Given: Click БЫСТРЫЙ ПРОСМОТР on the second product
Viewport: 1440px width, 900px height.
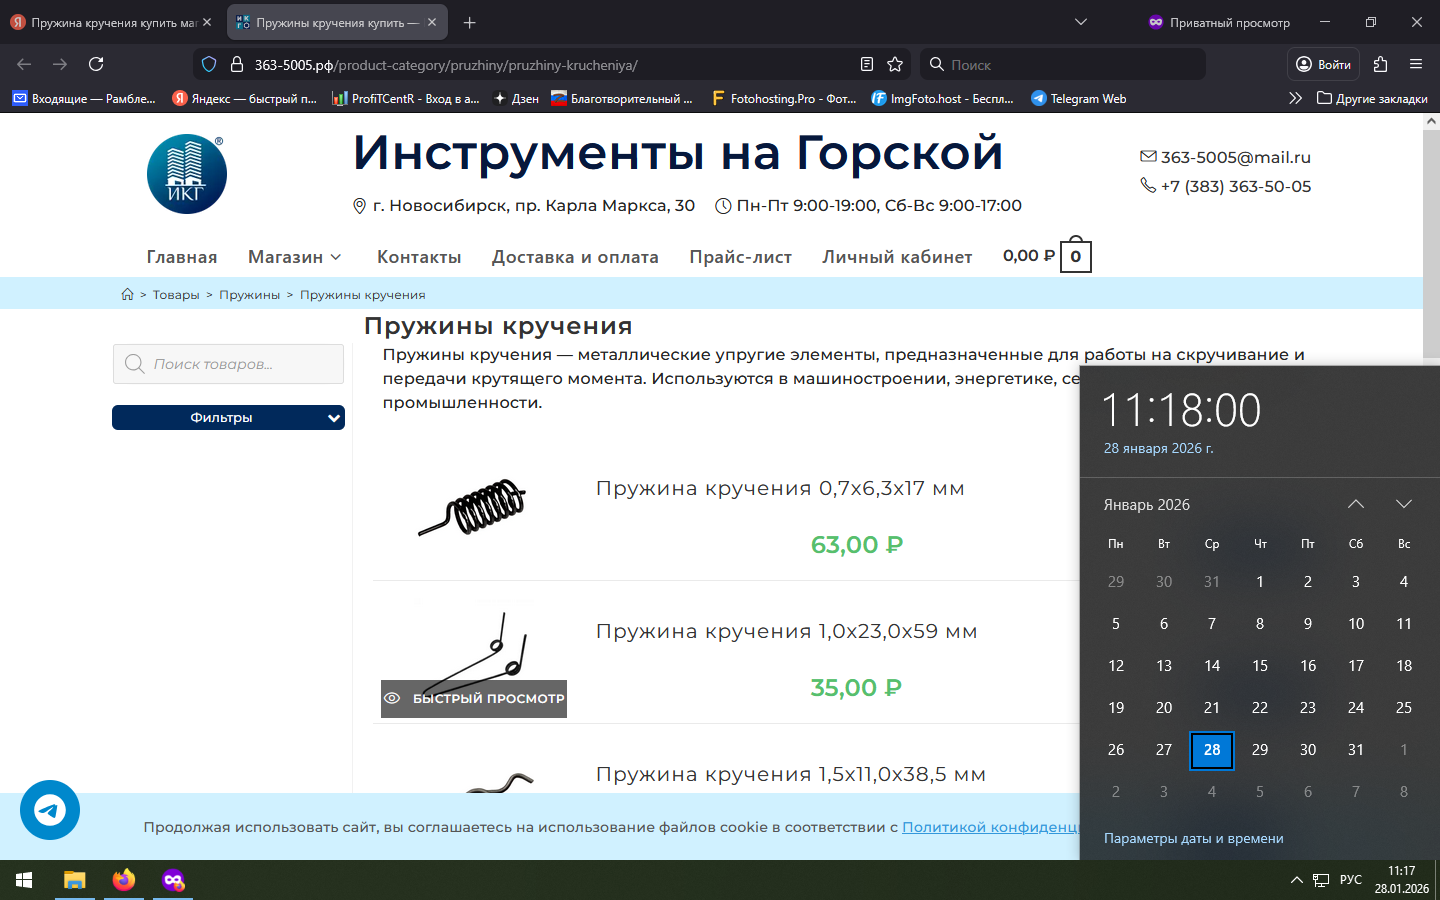Looking at the screenshot, I should 474,699.
